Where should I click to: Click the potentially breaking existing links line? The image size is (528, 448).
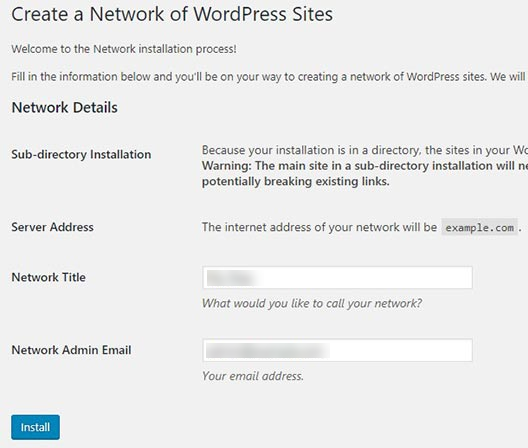pos(296,182)
